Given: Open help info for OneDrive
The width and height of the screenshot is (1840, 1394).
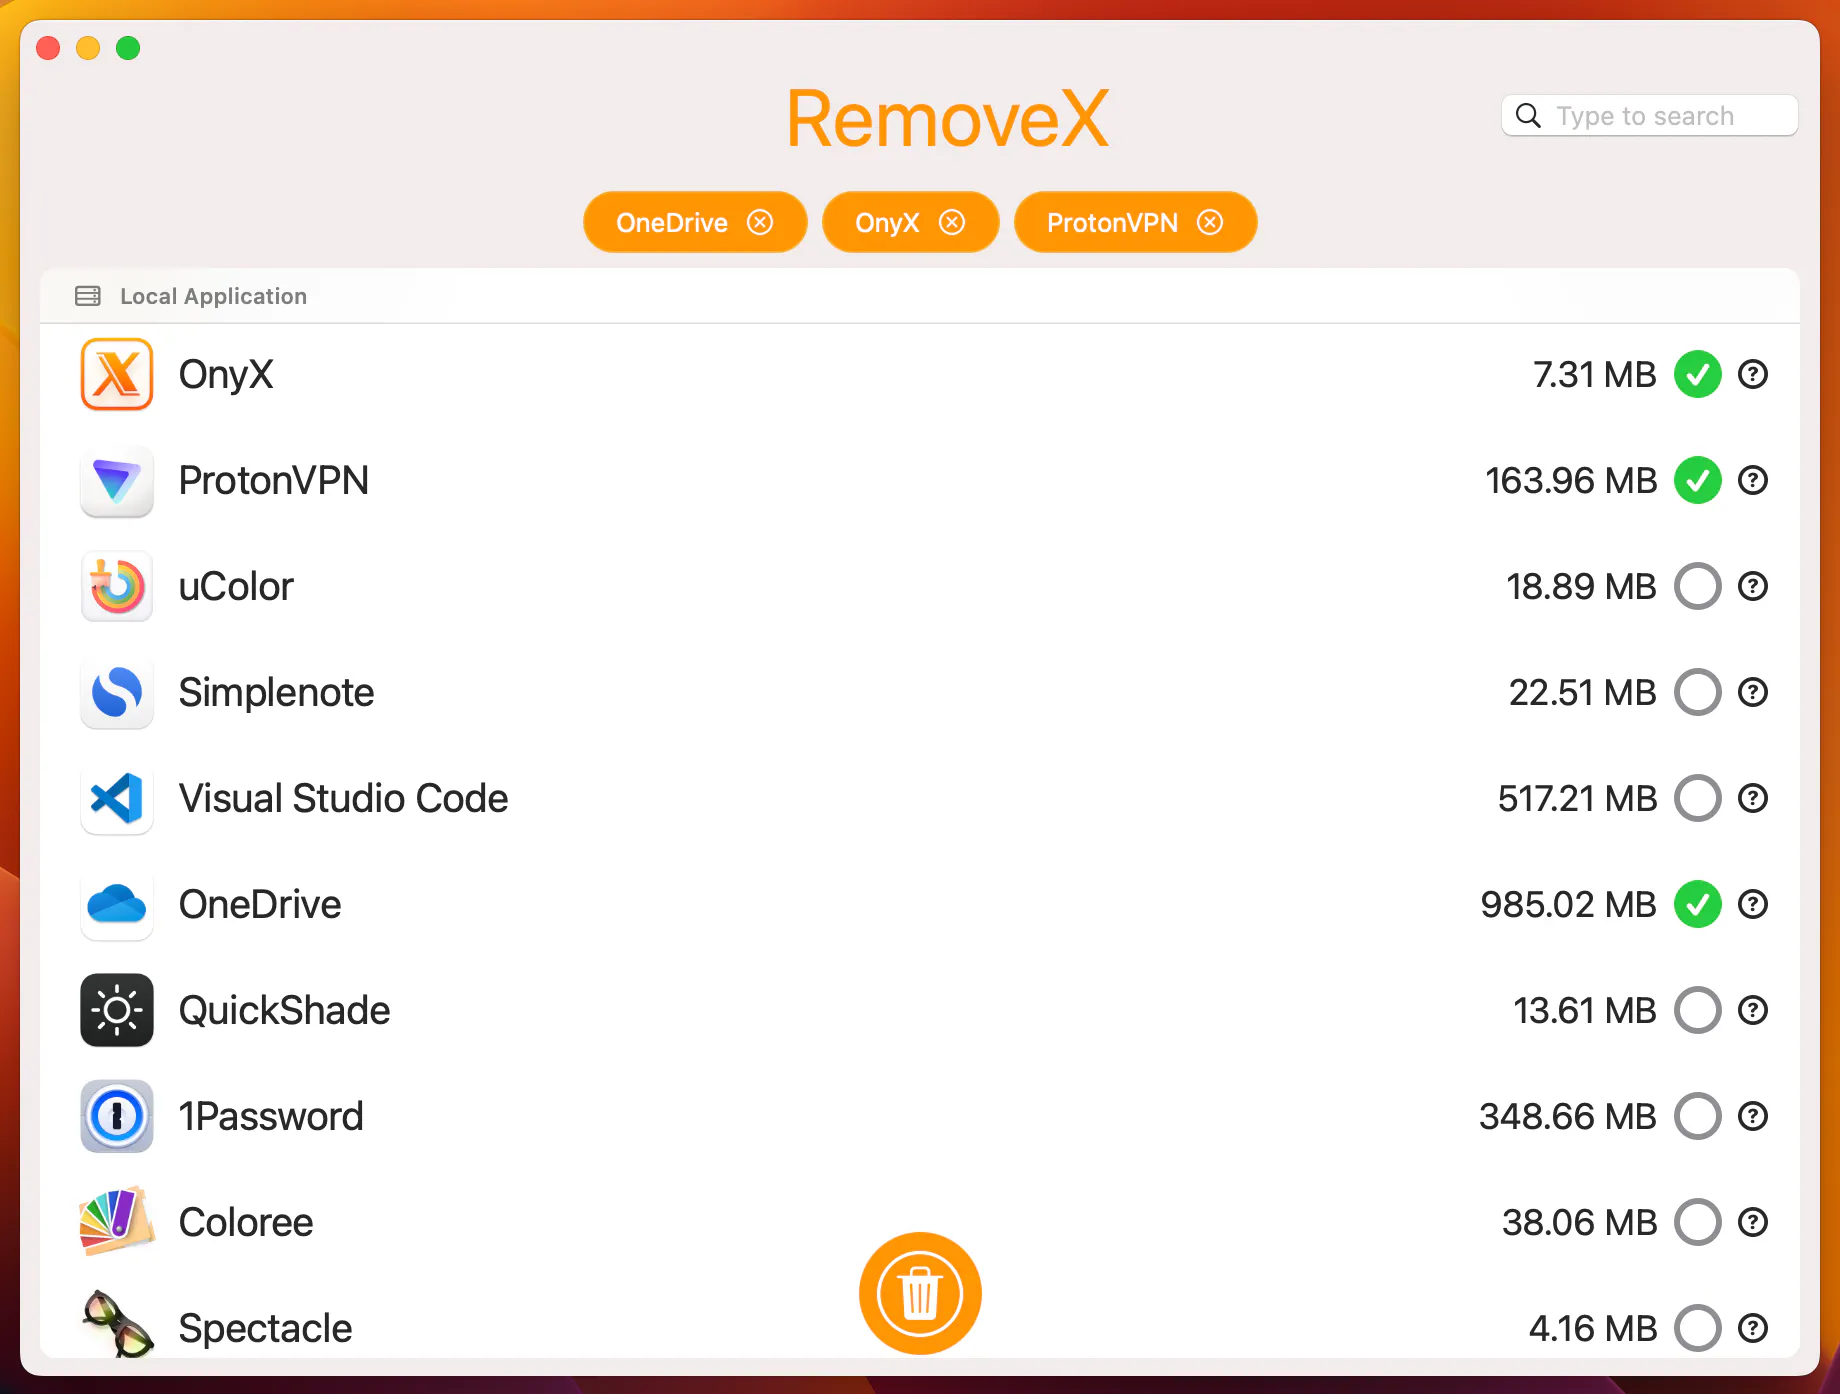Looking at the screenshot, I should click(1753, 904).
